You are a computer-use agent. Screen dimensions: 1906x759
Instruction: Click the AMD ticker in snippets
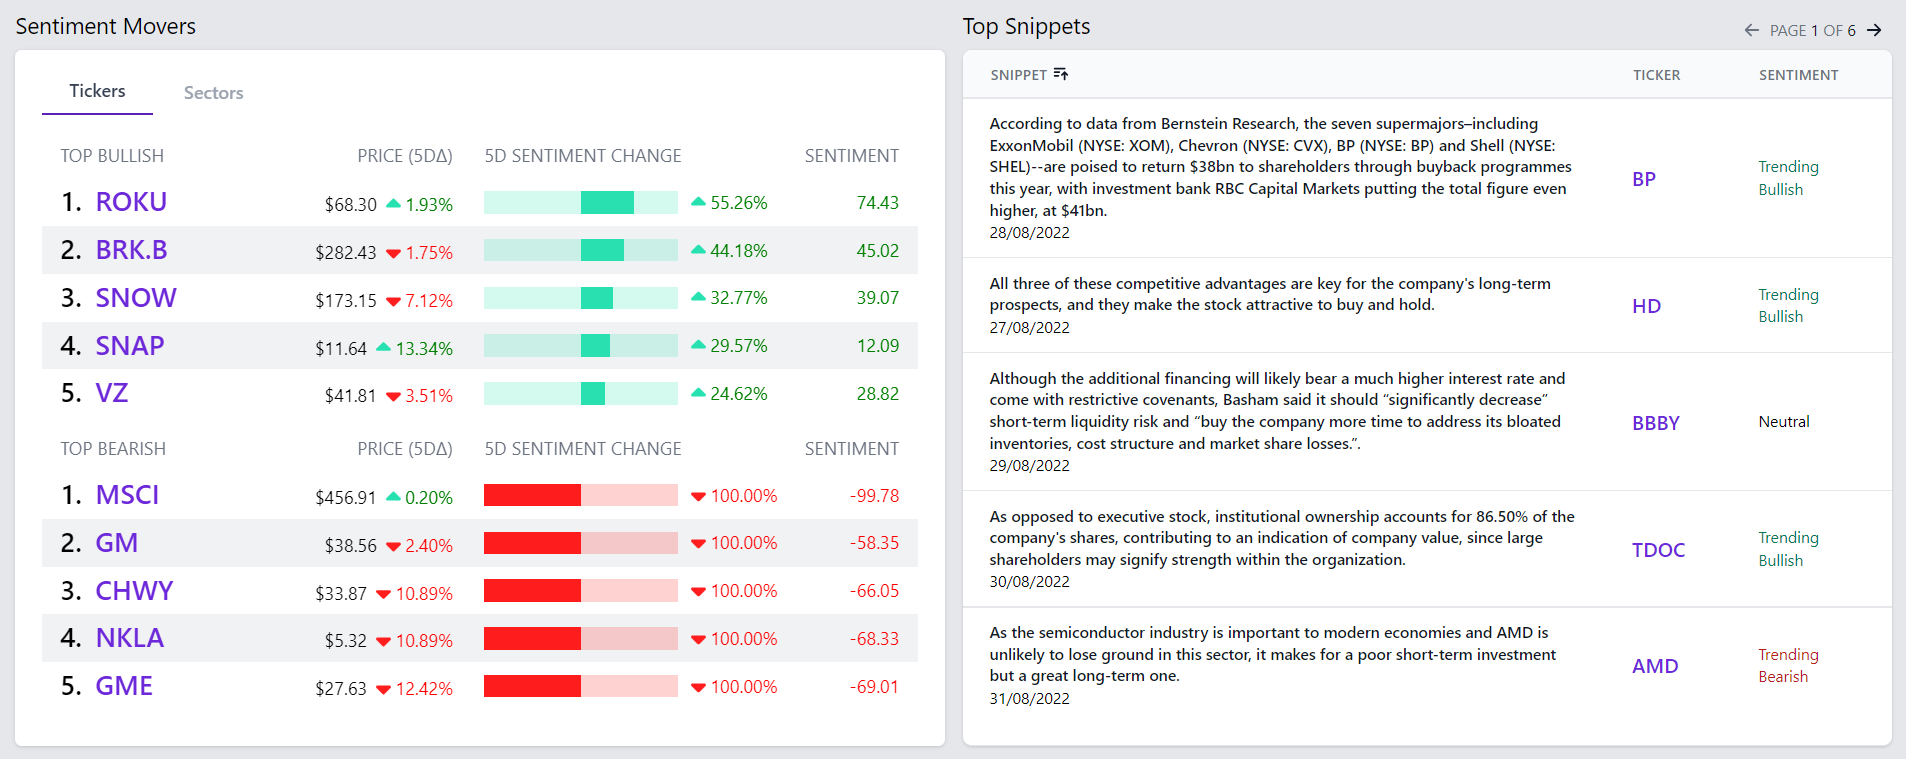point(1655,666)
